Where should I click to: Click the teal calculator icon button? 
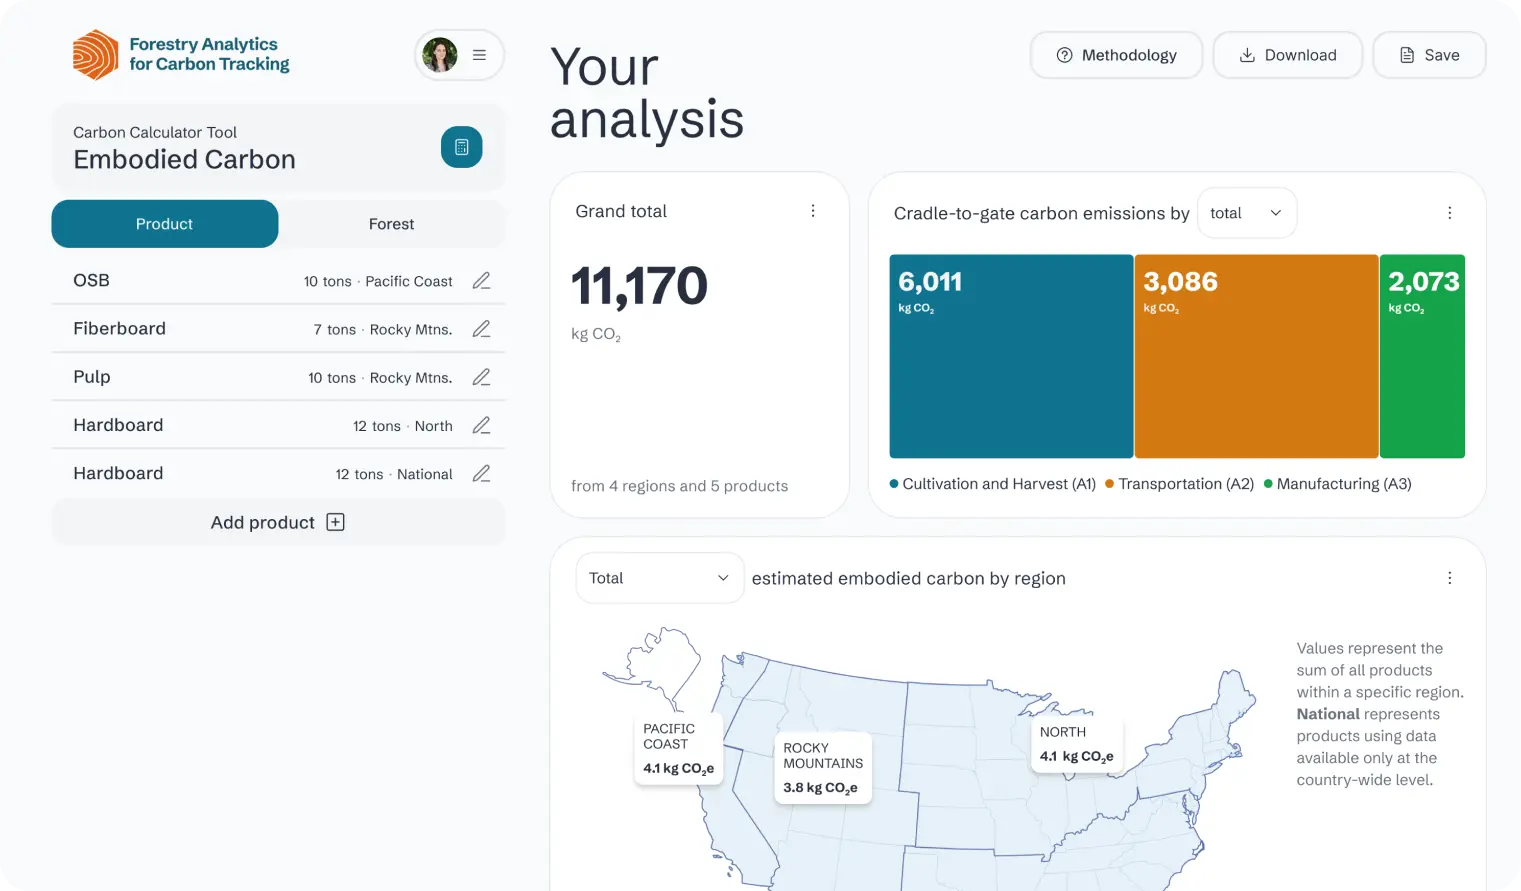point(462,147)
